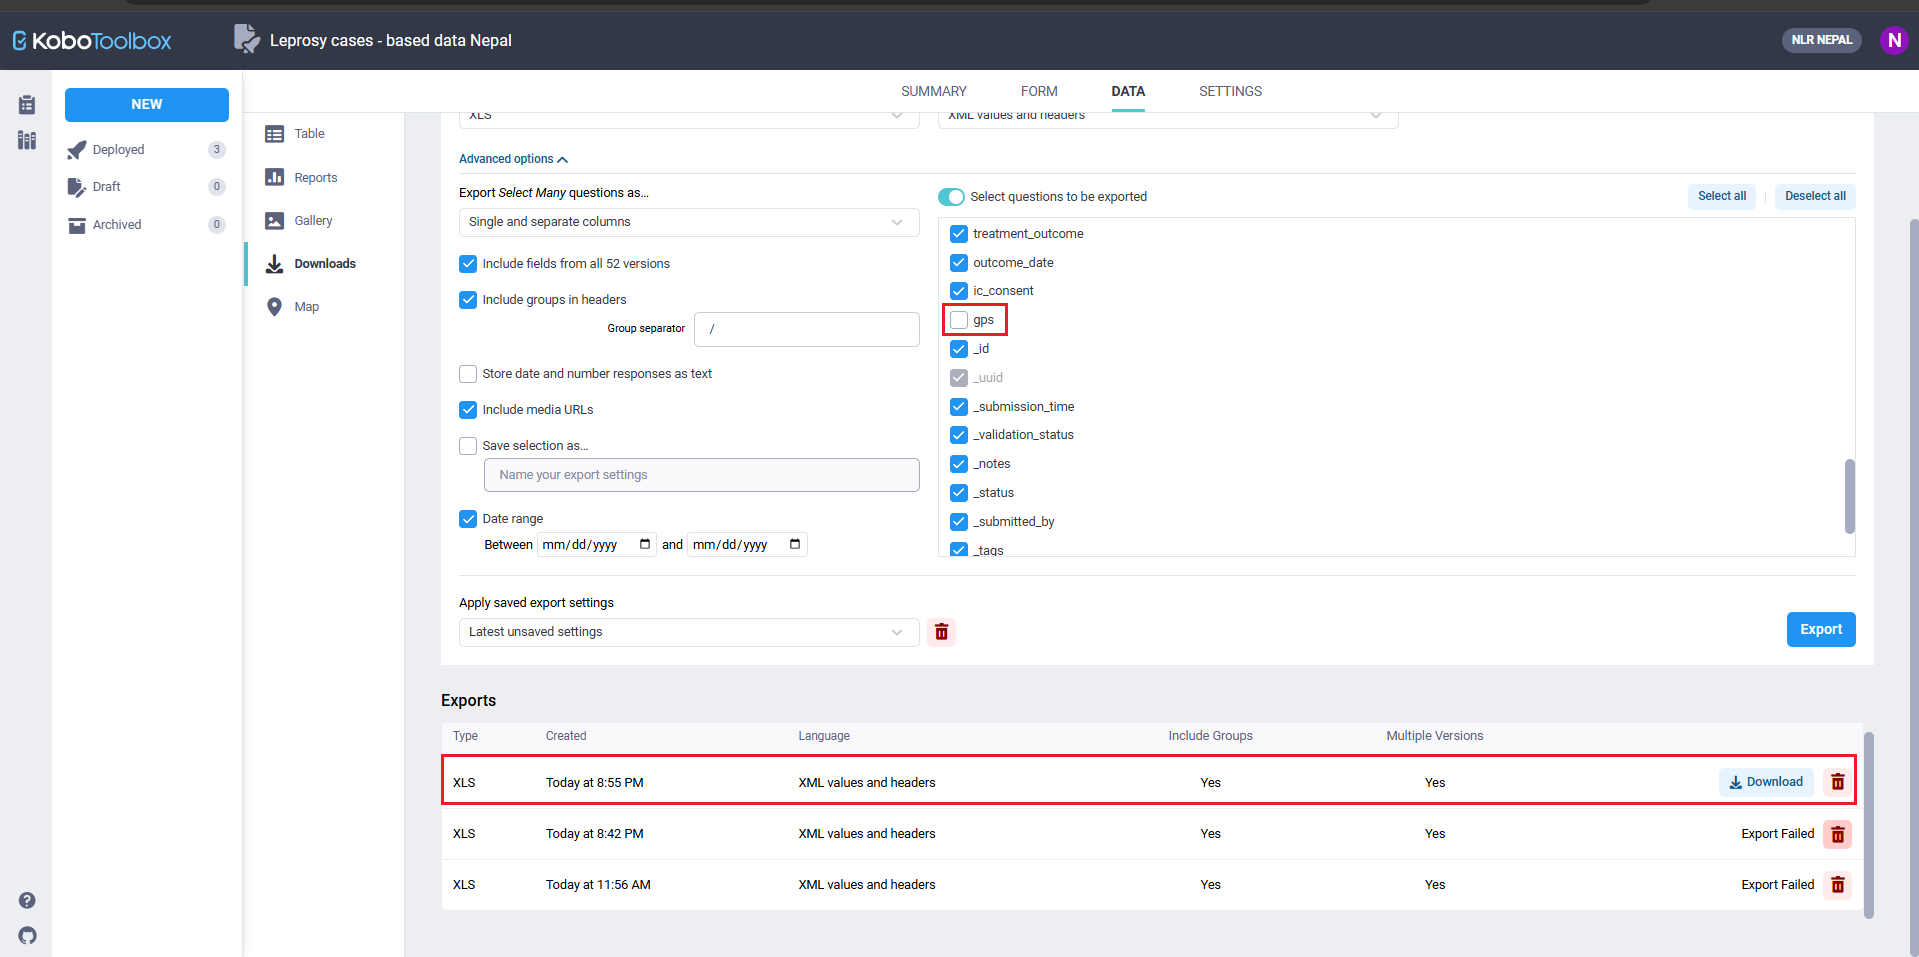Click the projects list icon in left rail
1919x957 pixels.
(27, 105)
